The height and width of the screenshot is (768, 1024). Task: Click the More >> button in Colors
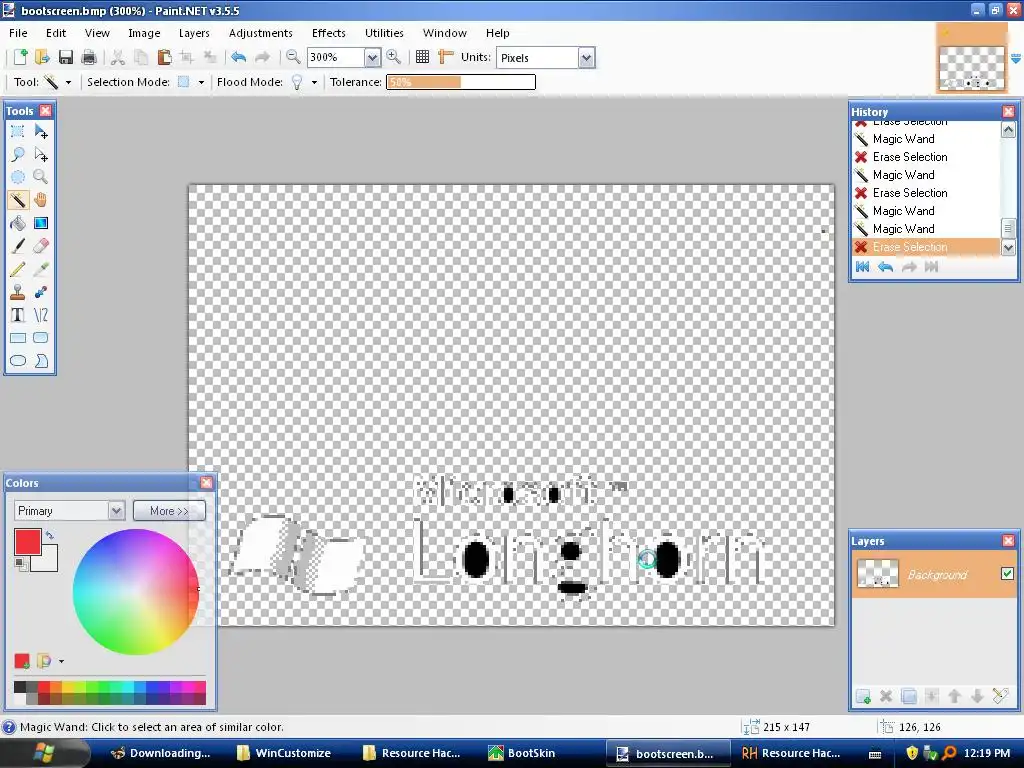(x=169, y=511)
